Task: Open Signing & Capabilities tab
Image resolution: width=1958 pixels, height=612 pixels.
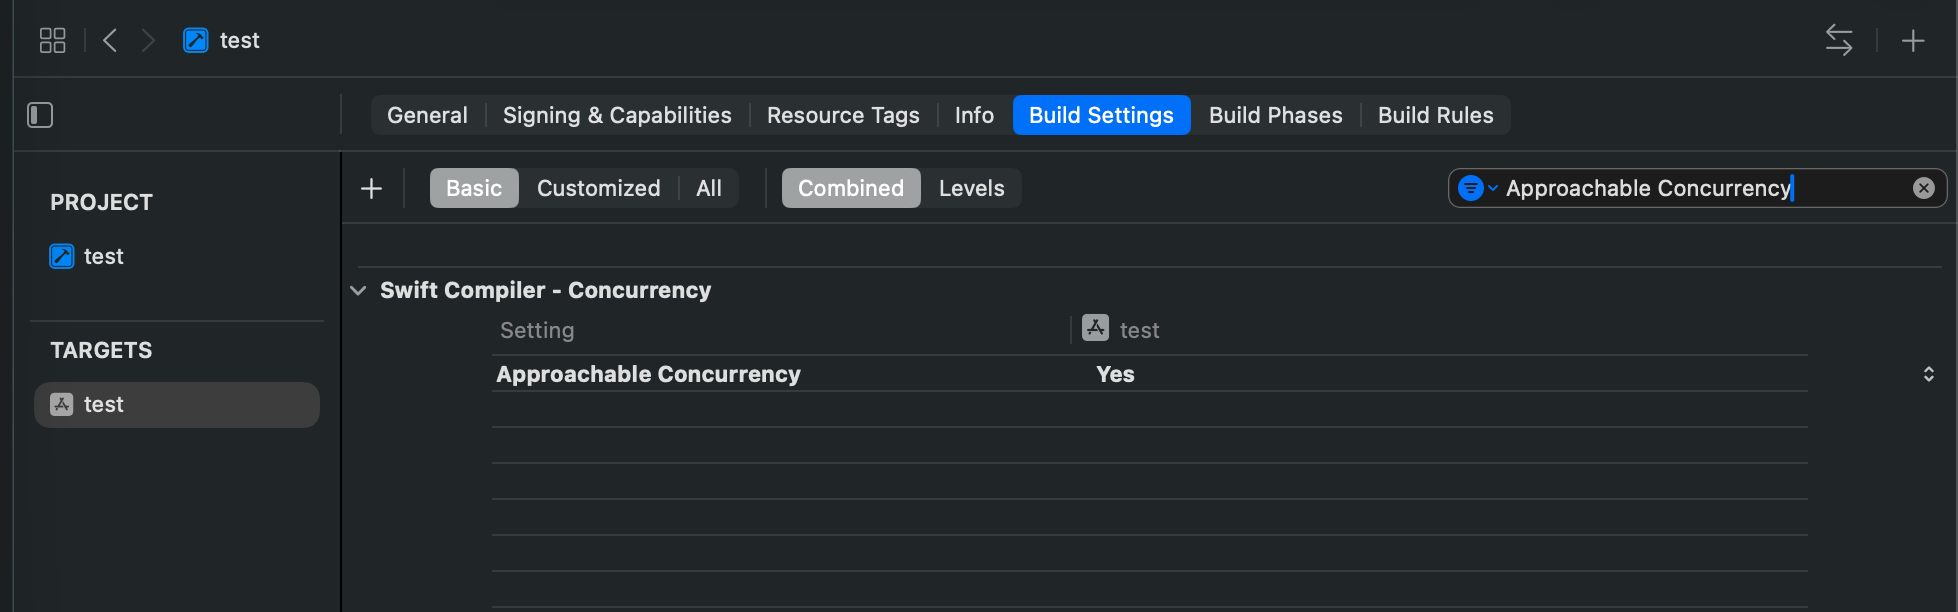Action: [617, 115]
